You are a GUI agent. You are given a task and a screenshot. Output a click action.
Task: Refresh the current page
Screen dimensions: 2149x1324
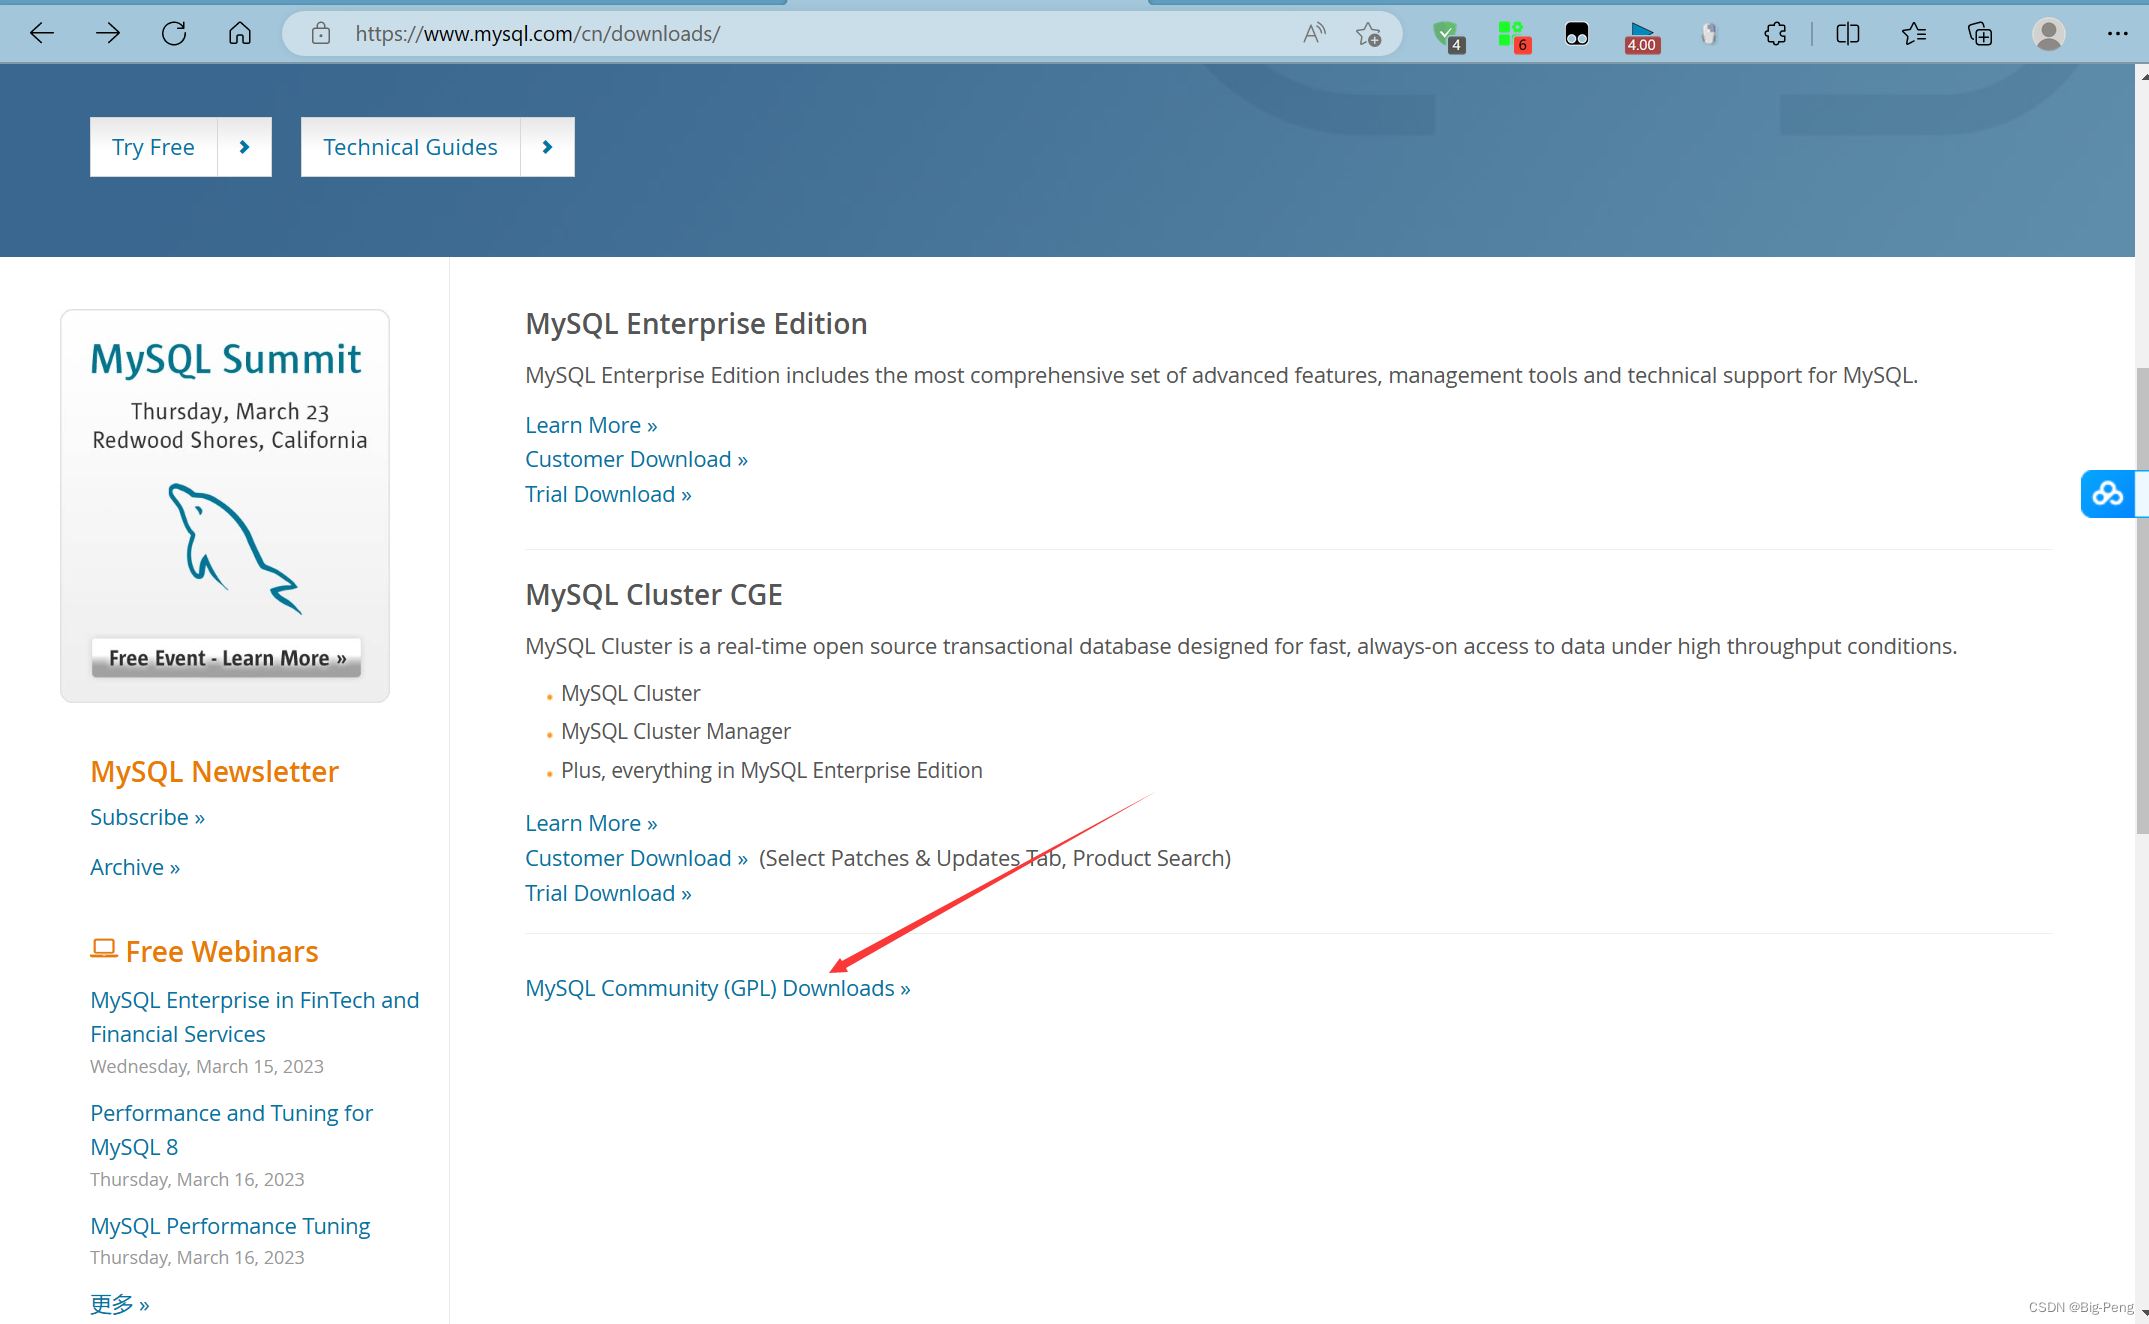[174, 34]
